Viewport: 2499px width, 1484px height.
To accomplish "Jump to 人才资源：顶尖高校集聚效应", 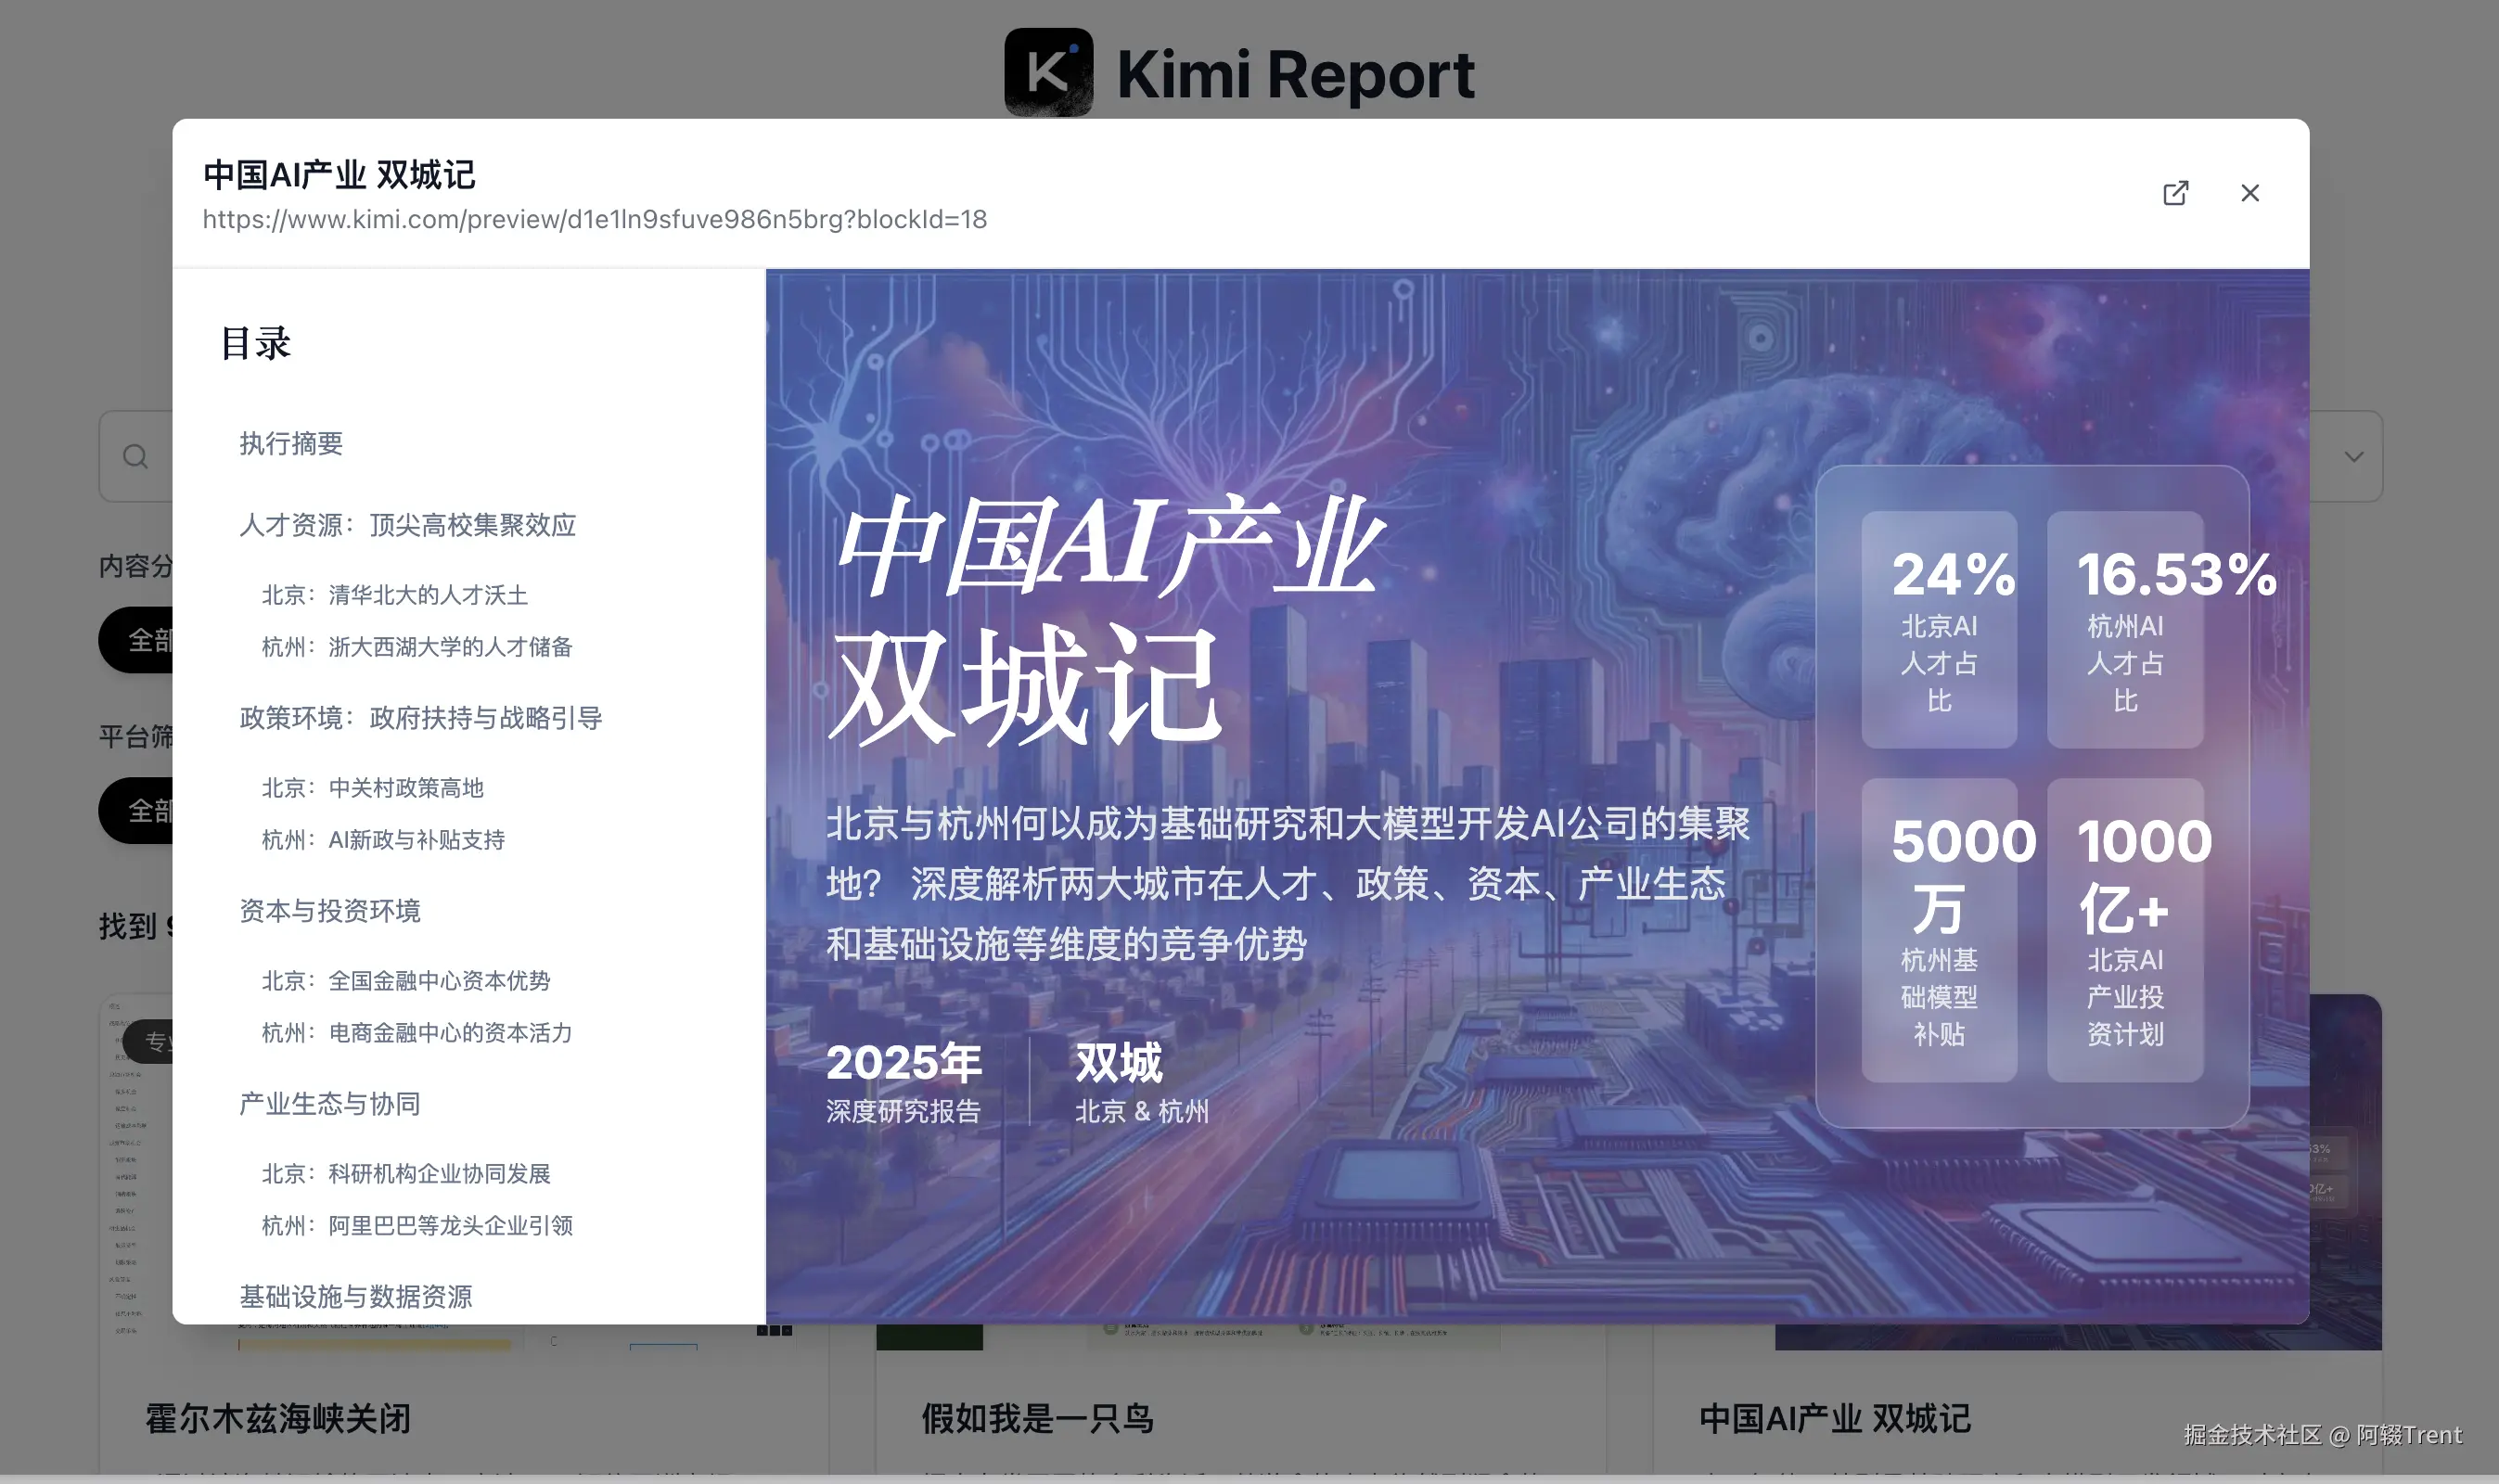I will point(407,525).
